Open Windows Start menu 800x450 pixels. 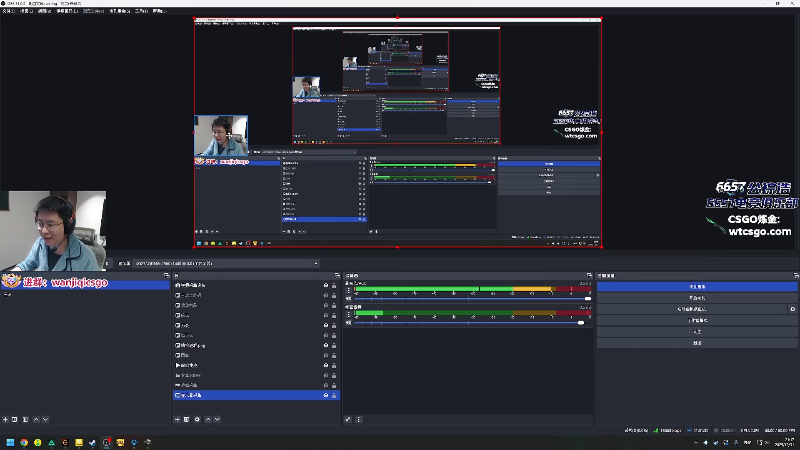point(10,442)
